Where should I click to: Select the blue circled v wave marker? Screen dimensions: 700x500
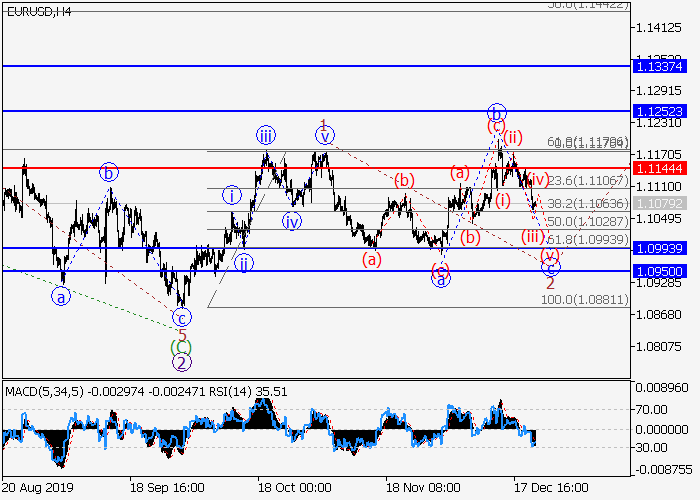pyautogui.click(x=325, y=136)
